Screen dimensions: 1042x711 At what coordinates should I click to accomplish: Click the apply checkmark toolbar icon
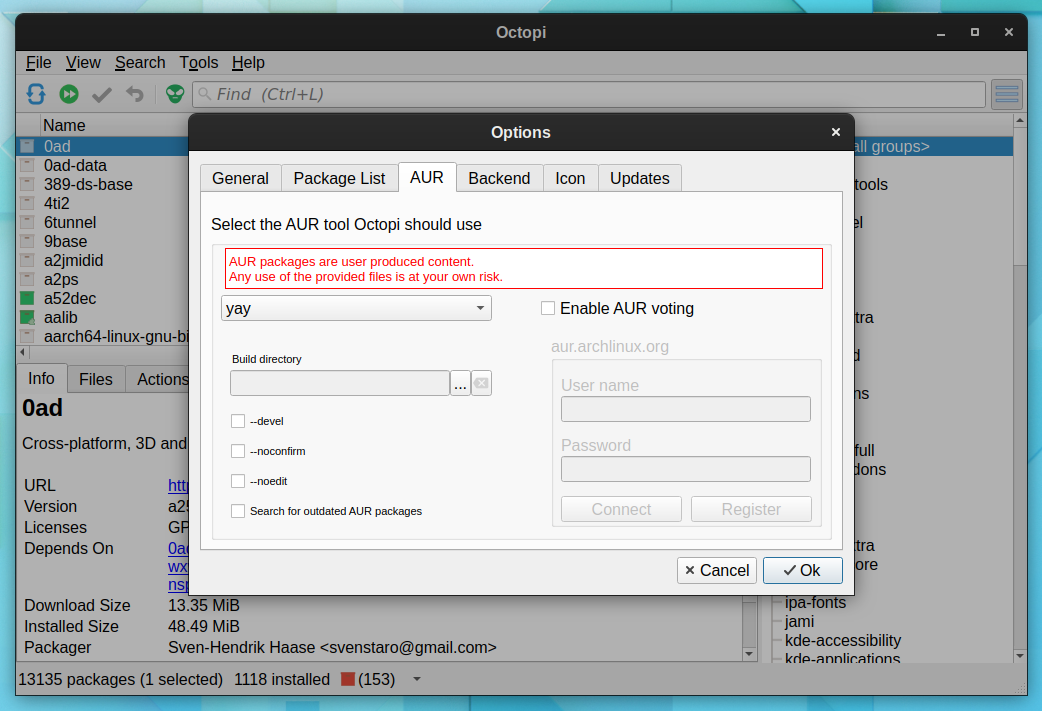point(102,95)
